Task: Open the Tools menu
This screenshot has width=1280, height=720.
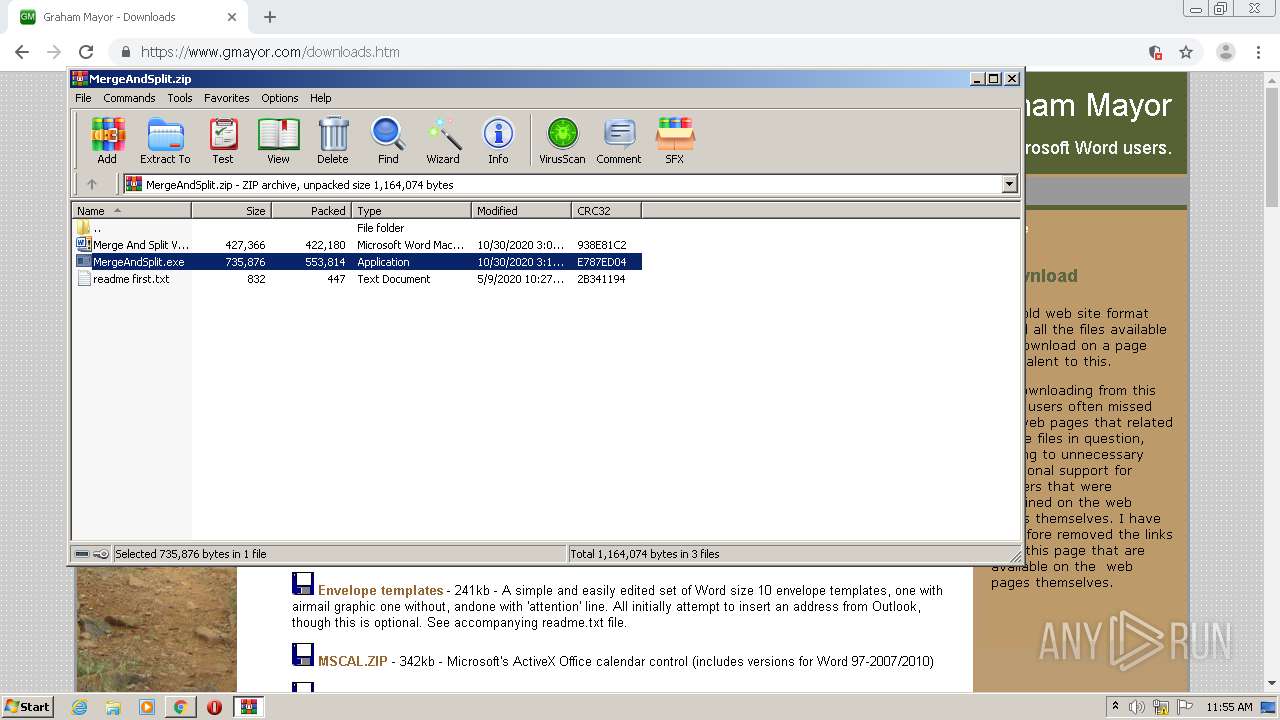Action: pos(180,98)
